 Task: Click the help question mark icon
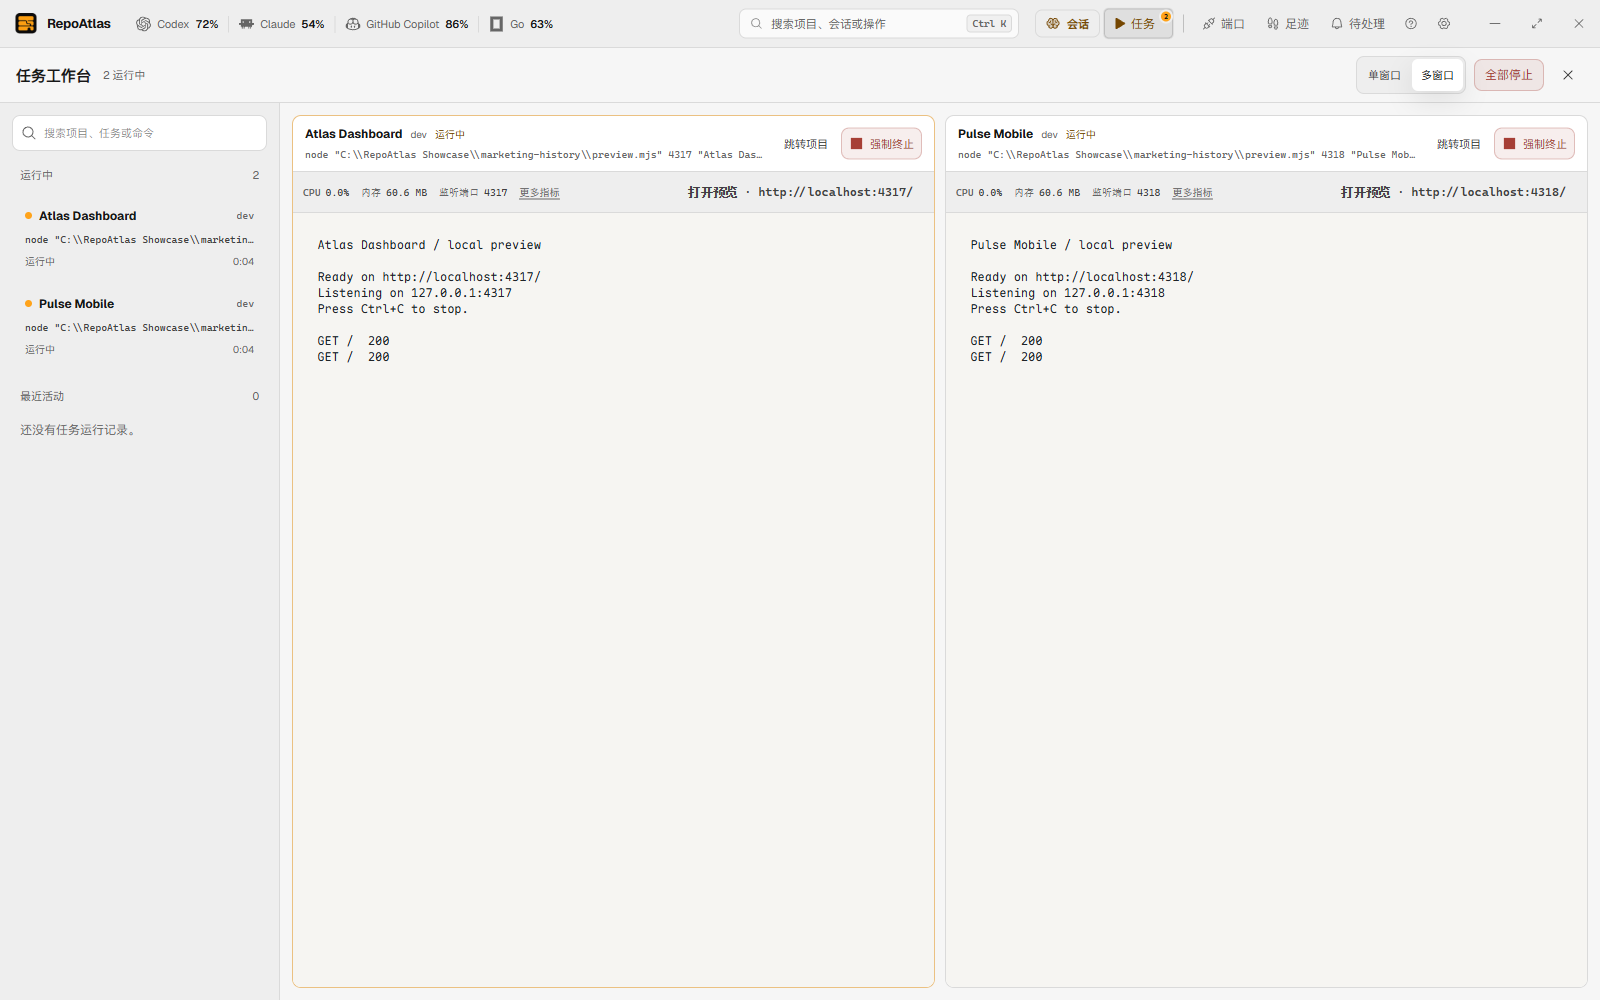(x=1411, y=24)
